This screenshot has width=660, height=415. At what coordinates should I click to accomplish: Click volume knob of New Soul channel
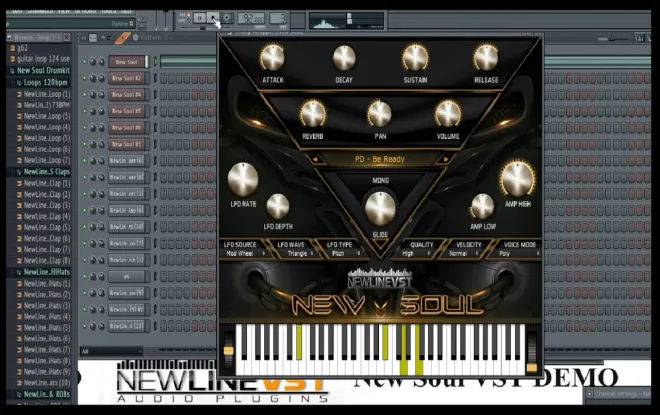click(x=101, y=61)
